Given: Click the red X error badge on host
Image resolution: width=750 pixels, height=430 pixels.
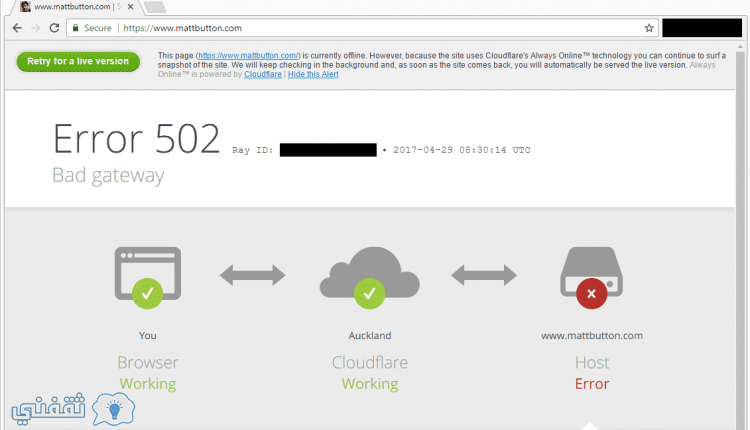Looking at the screenshot, I should pos(591,294).
